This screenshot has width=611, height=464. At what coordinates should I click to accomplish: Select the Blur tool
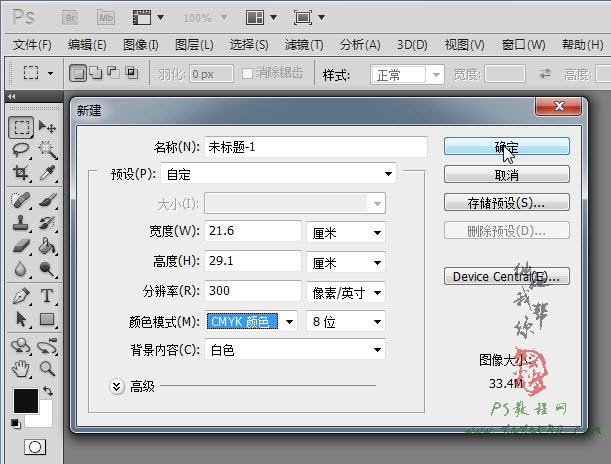tap(21, 269)
